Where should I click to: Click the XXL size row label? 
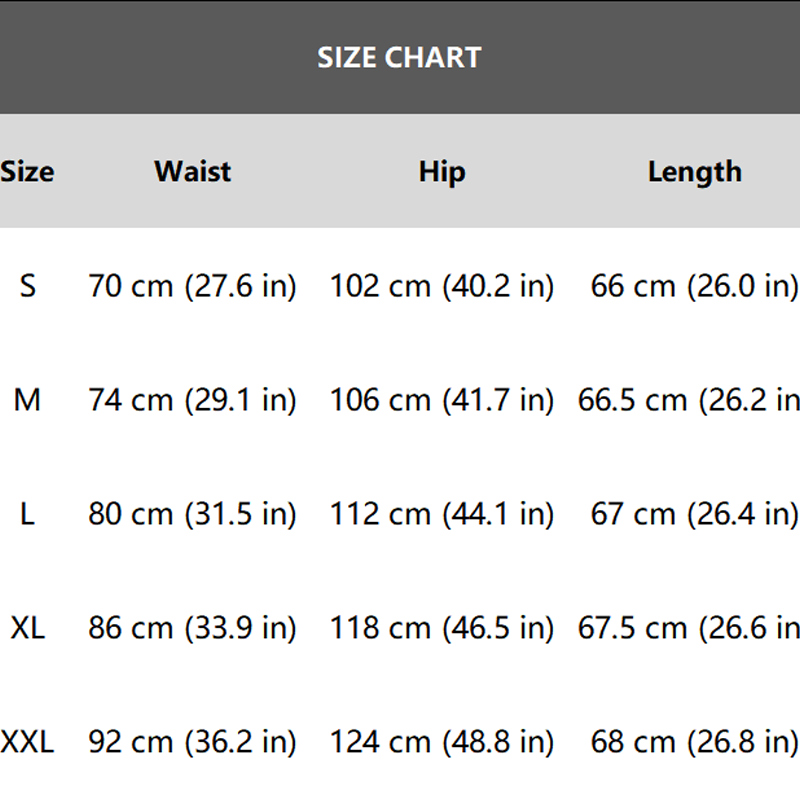27,742
